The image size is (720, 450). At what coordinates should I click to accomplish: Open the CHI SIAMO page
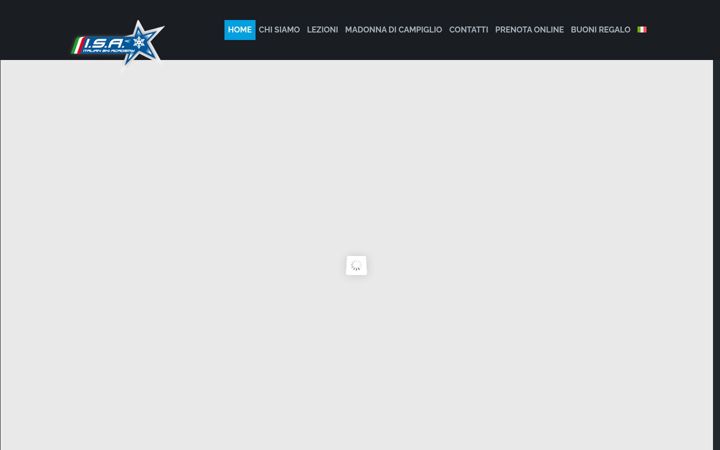pyautogui.click(x=279, y=30)
